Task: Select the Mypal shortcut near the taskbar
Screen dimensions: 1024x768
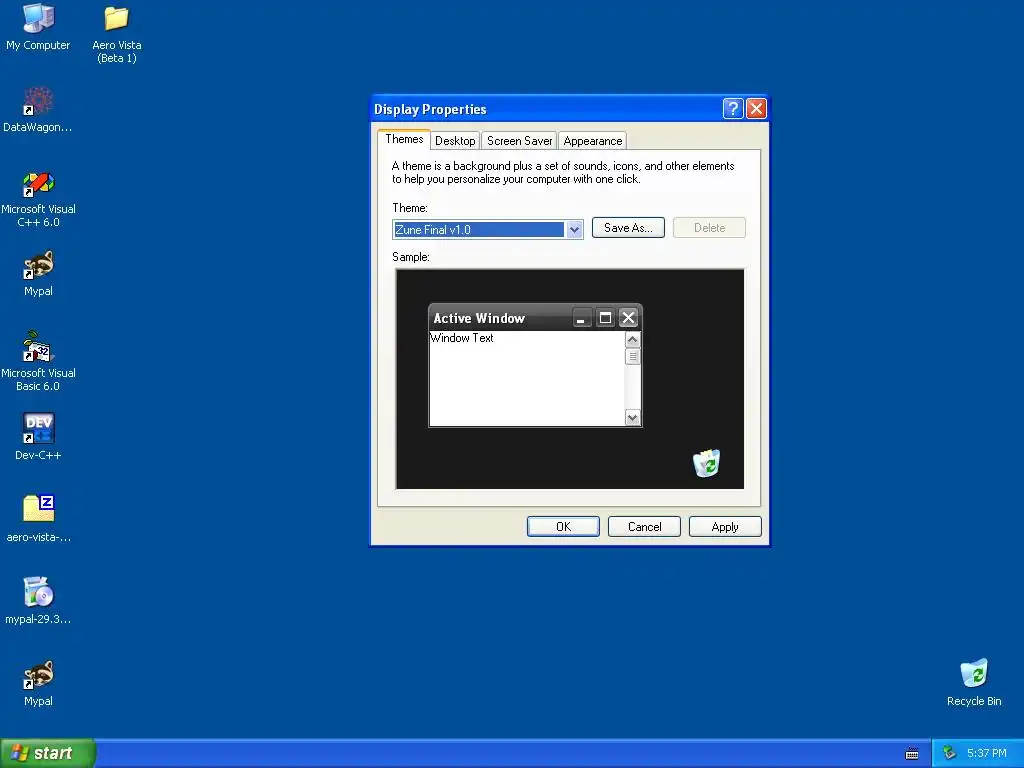Action: (x=38, y=683)
